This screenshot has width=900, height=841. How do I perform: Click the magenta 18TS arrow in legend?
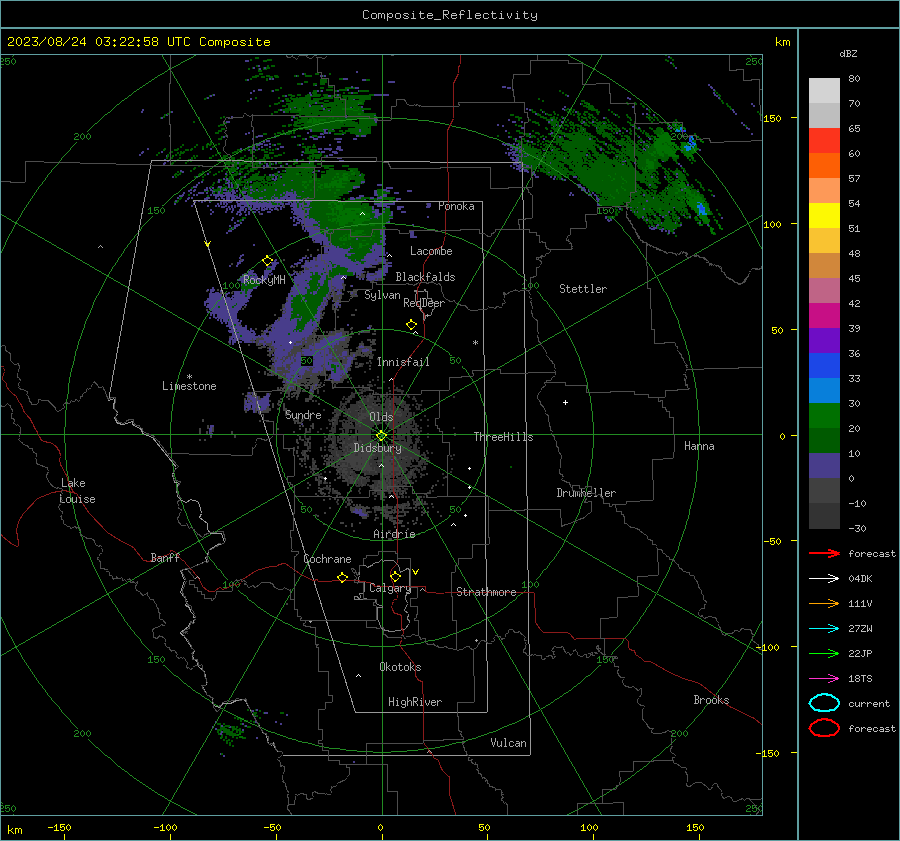824,679
